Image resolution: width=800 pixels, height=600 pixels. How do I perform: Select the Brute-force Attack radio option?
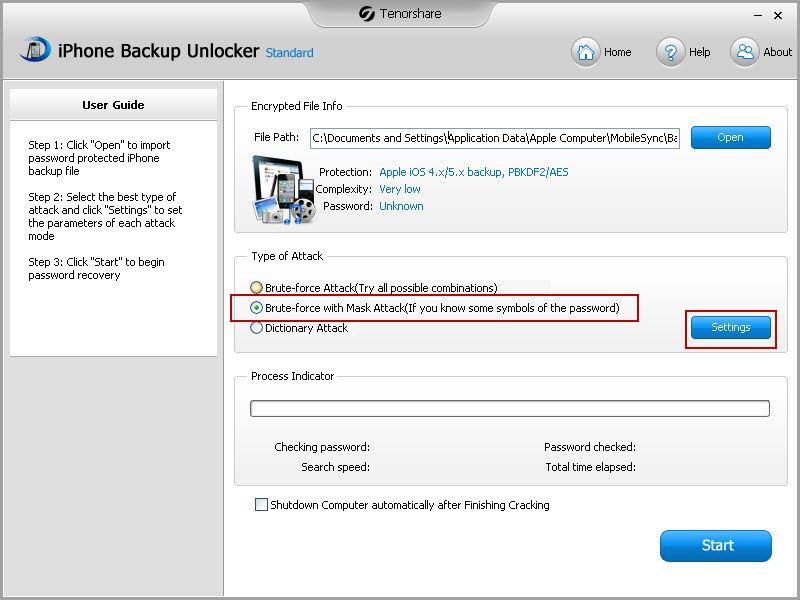(x=257, y=288)
